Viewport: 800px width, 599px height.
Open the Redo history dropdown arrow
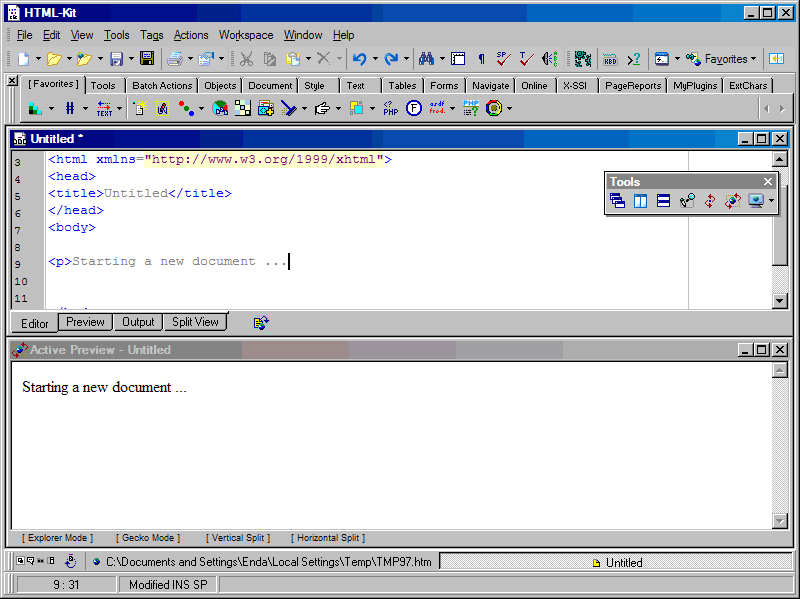point(406,59)
